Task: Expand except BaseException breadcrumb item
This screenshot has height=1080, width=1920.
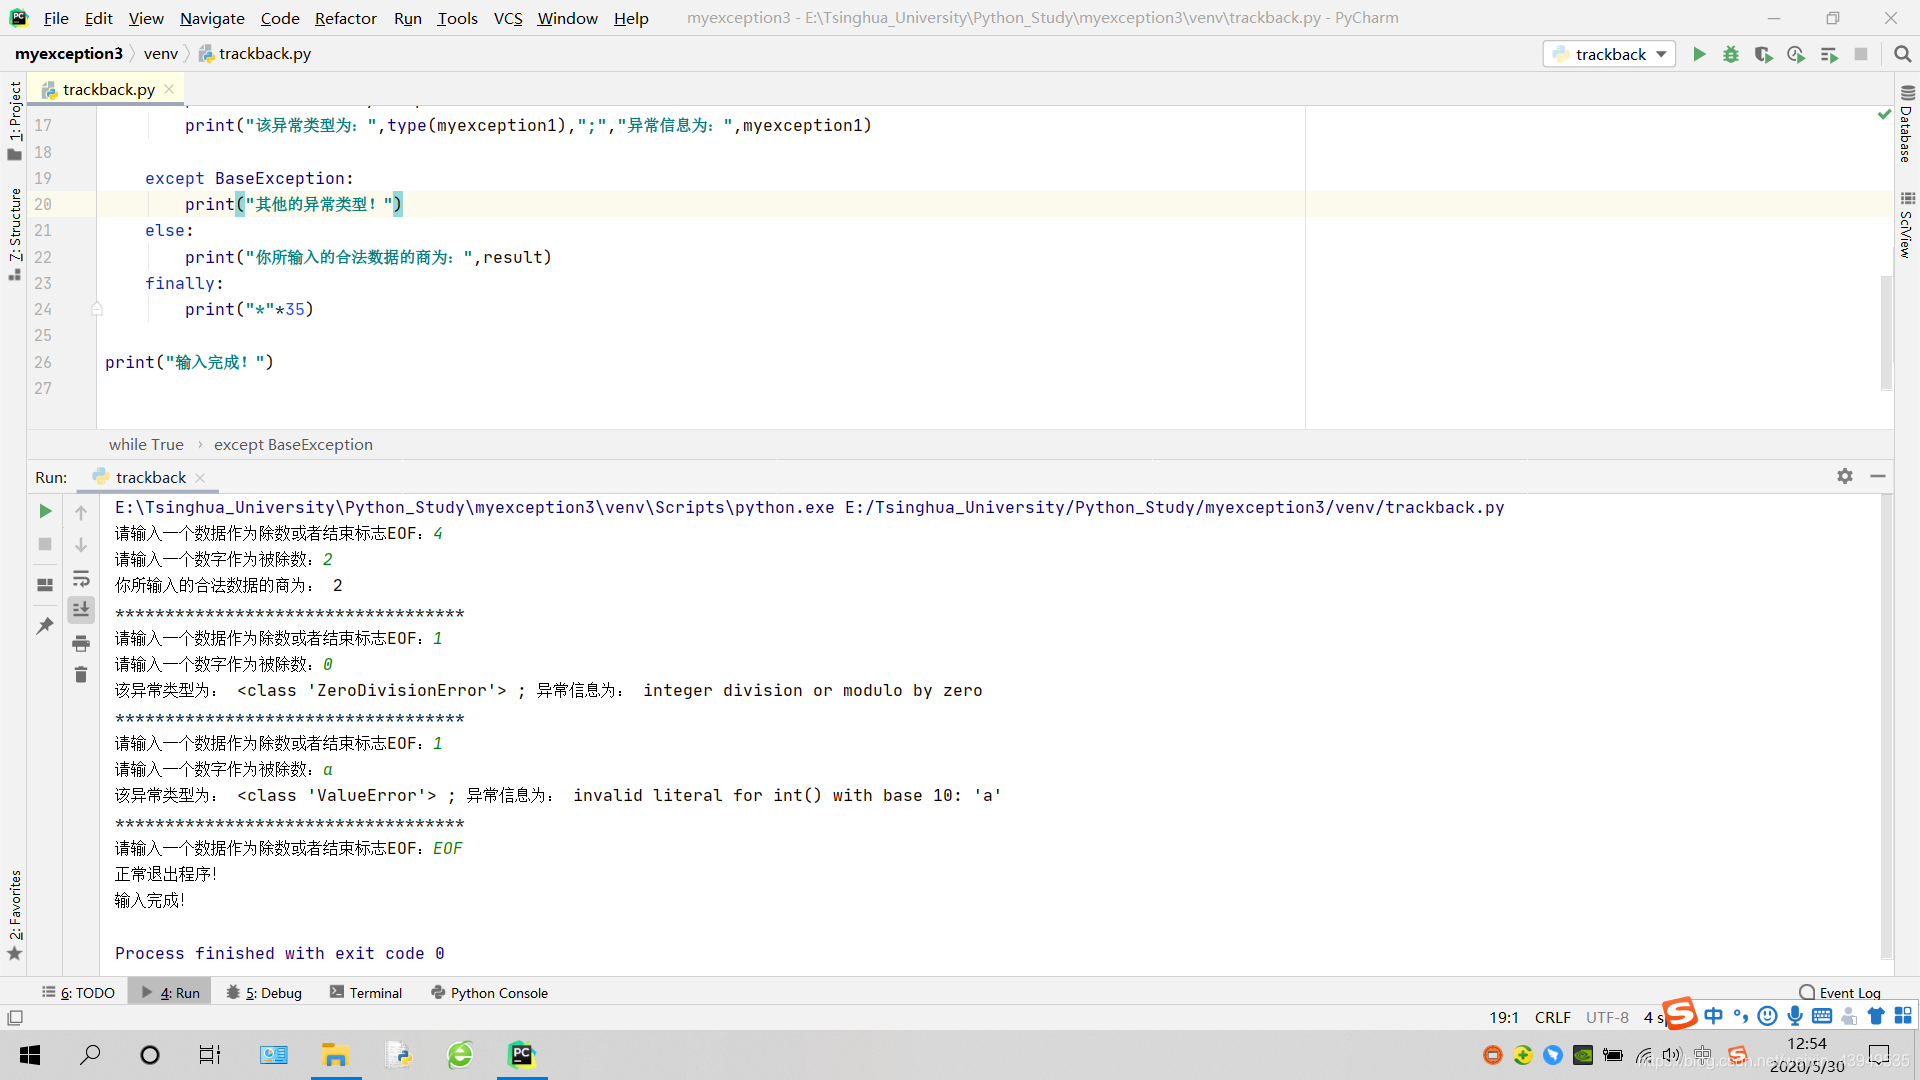Action: tap(293, 443)
